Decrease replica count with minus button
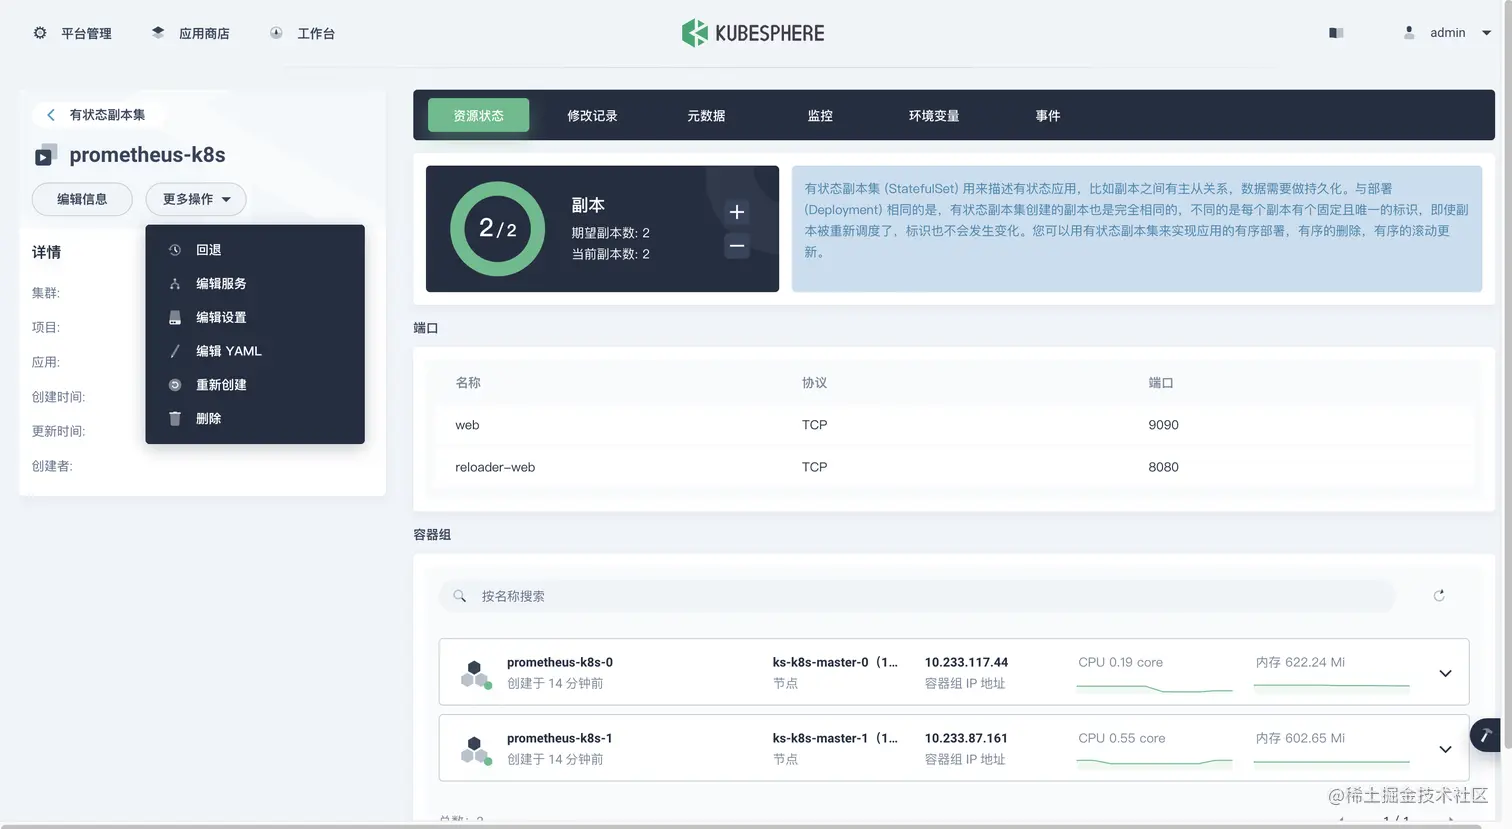 pos(737,246)
